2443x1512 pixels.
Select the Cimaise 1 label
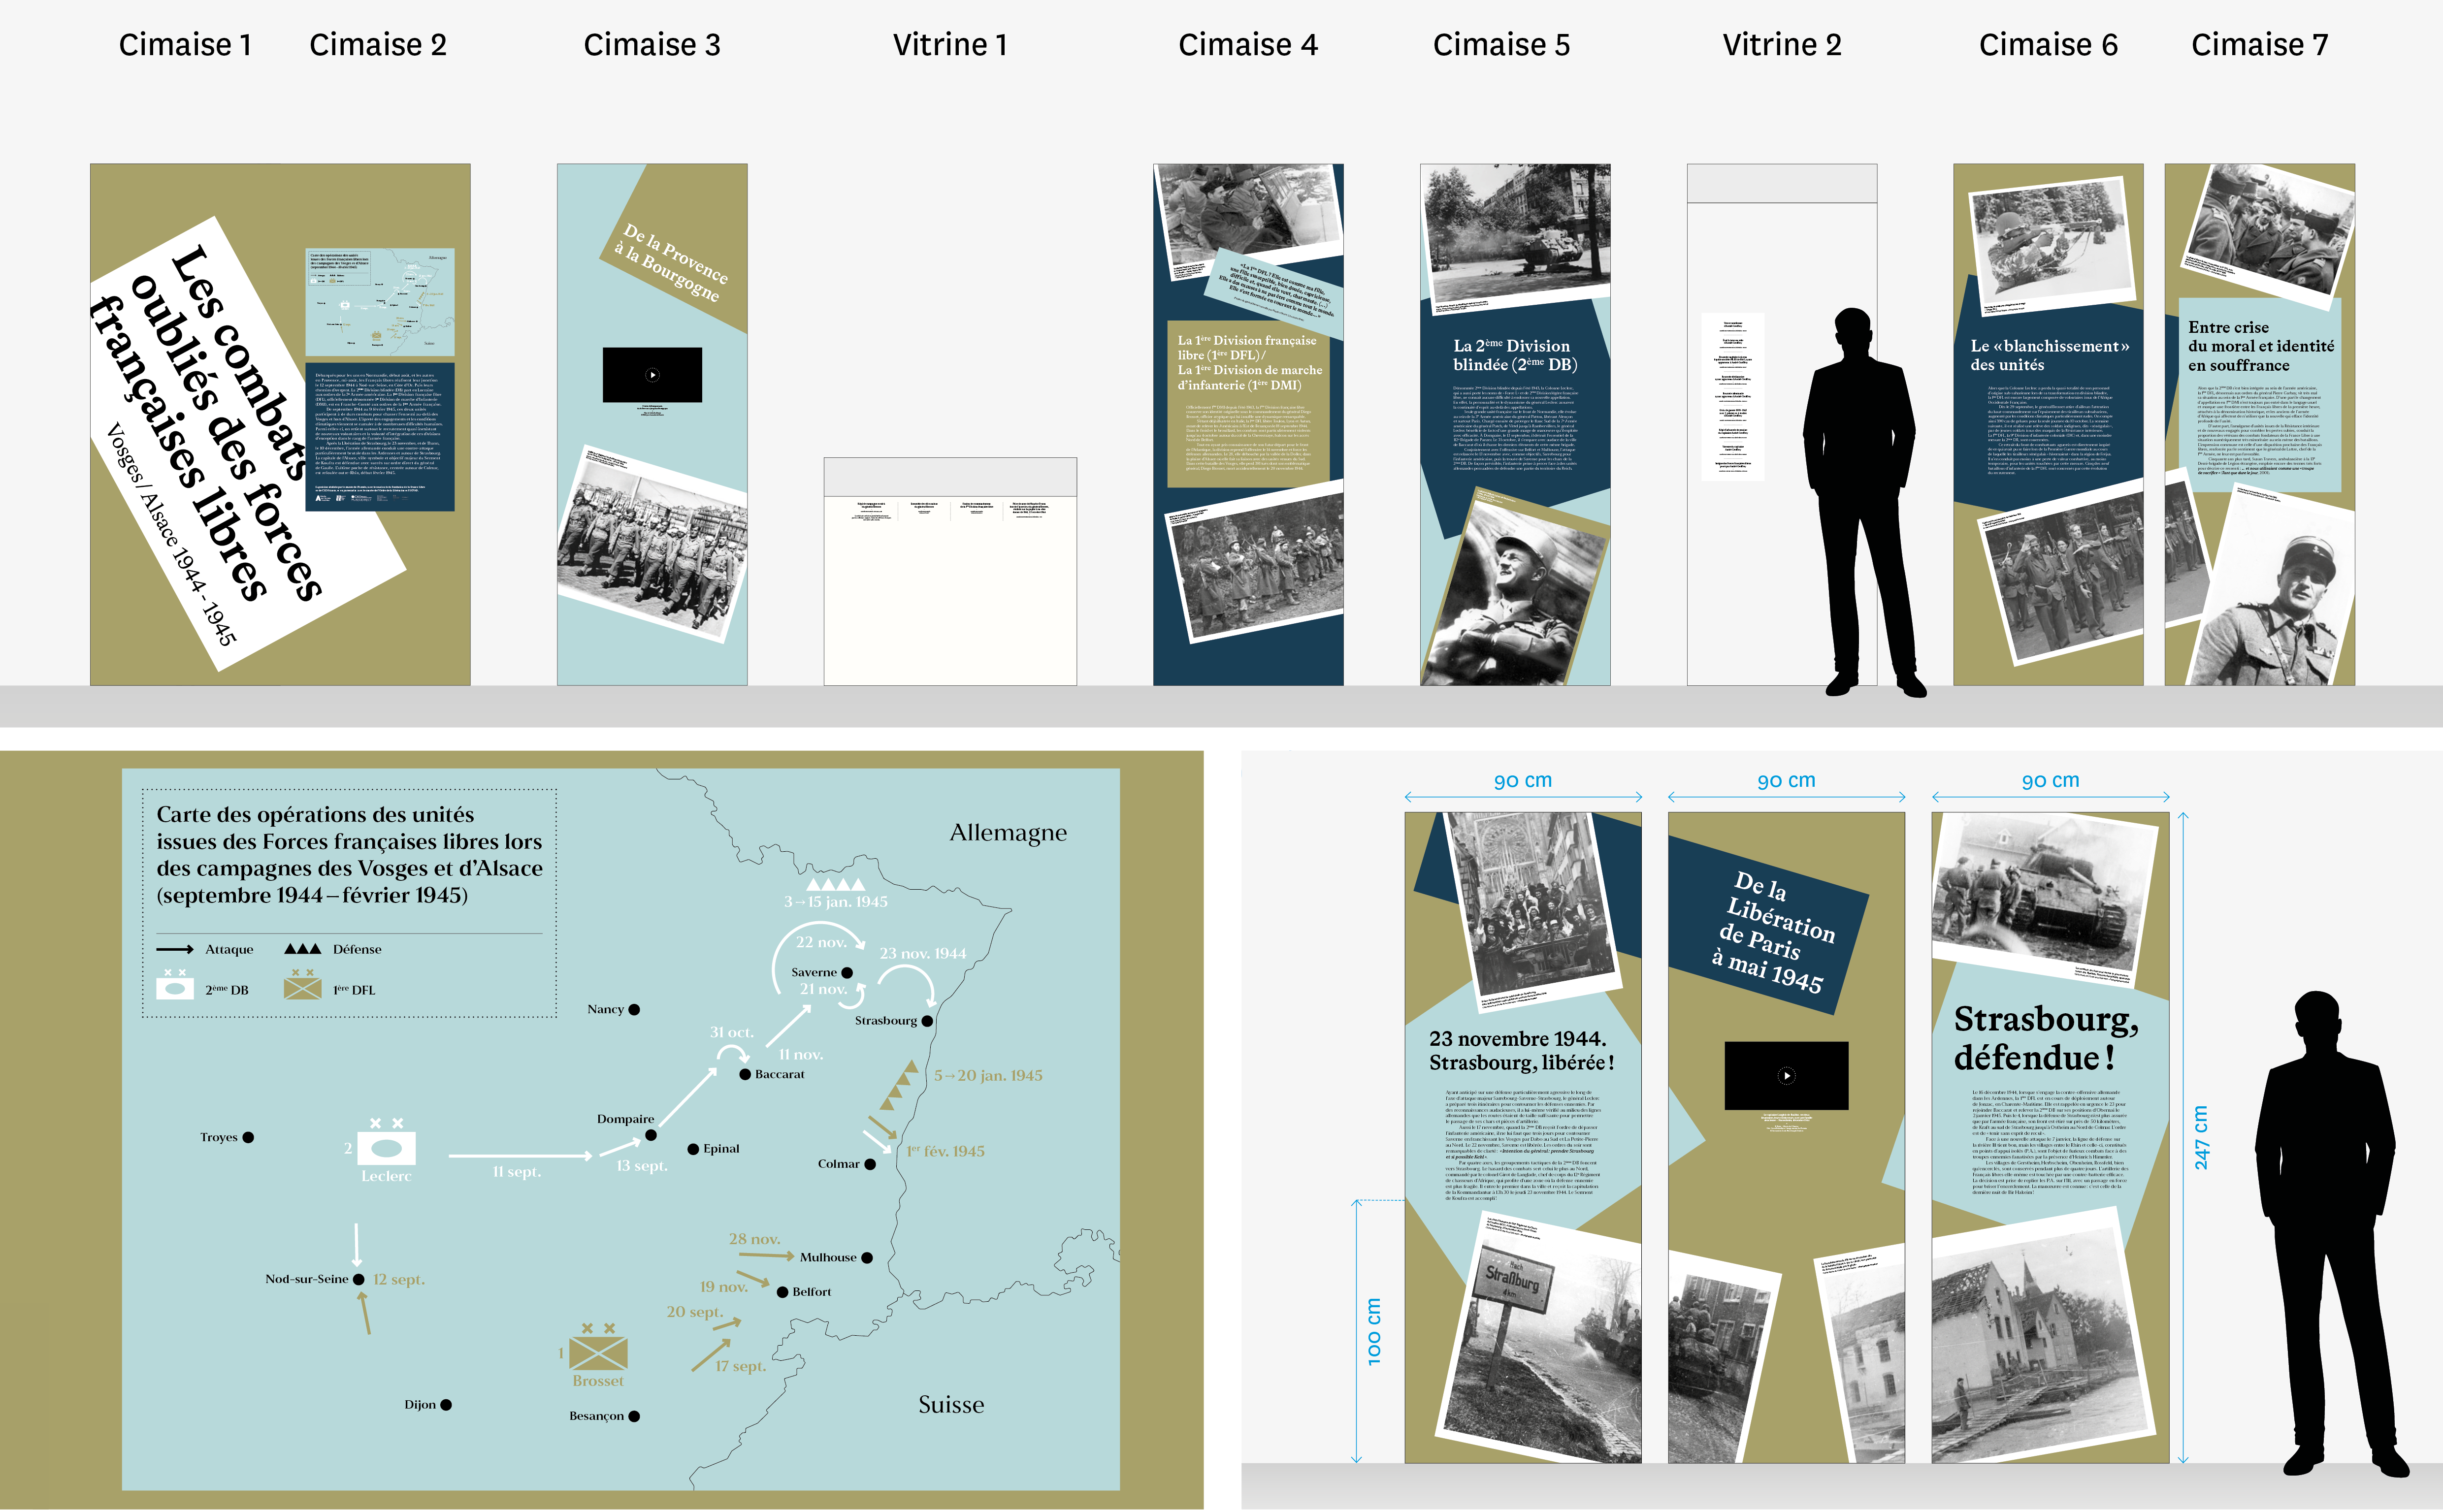coord(185,45)
